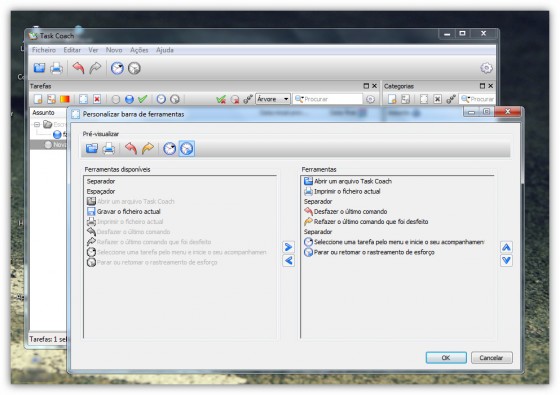Move selected tool down with down arrow
This screenshot has height=395, width=560.
(506, 260)
